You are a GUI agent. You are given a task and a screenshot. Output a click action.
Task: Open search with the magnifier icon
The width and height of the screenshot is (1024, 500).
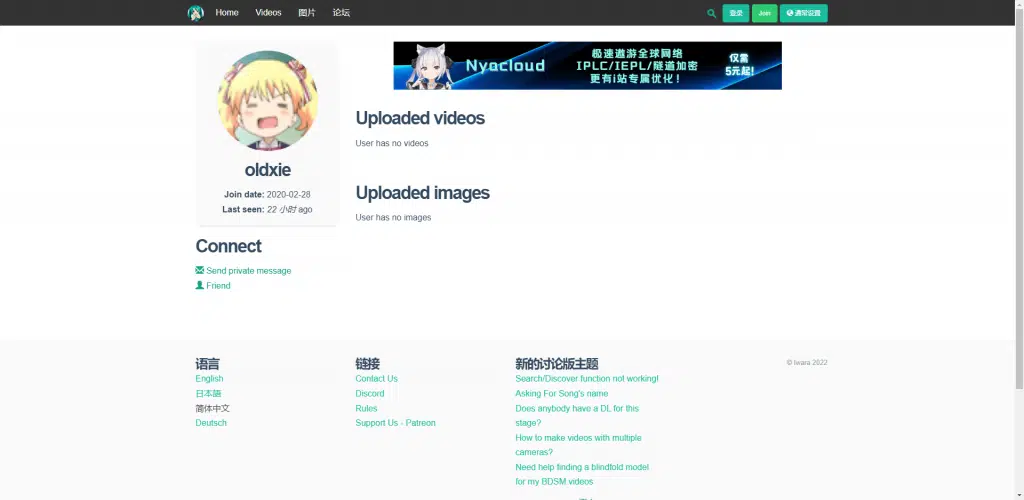click(x=711, y=13)
